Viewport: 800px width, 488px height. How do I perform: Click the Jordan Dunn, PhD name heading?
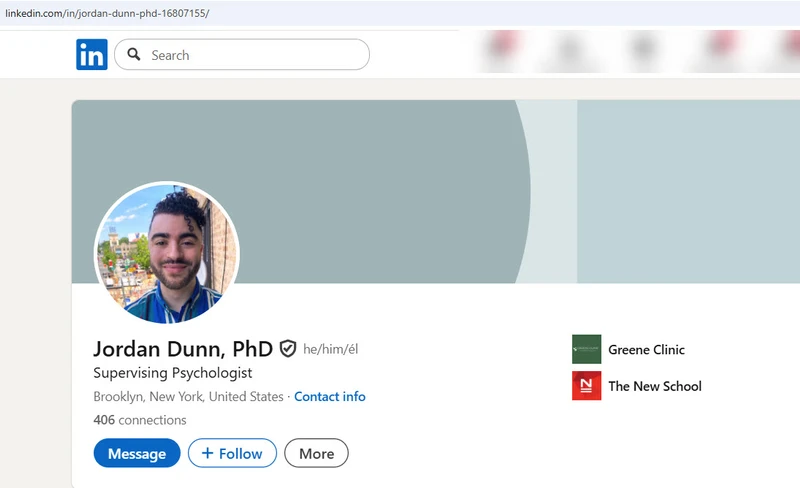point(182,349)
